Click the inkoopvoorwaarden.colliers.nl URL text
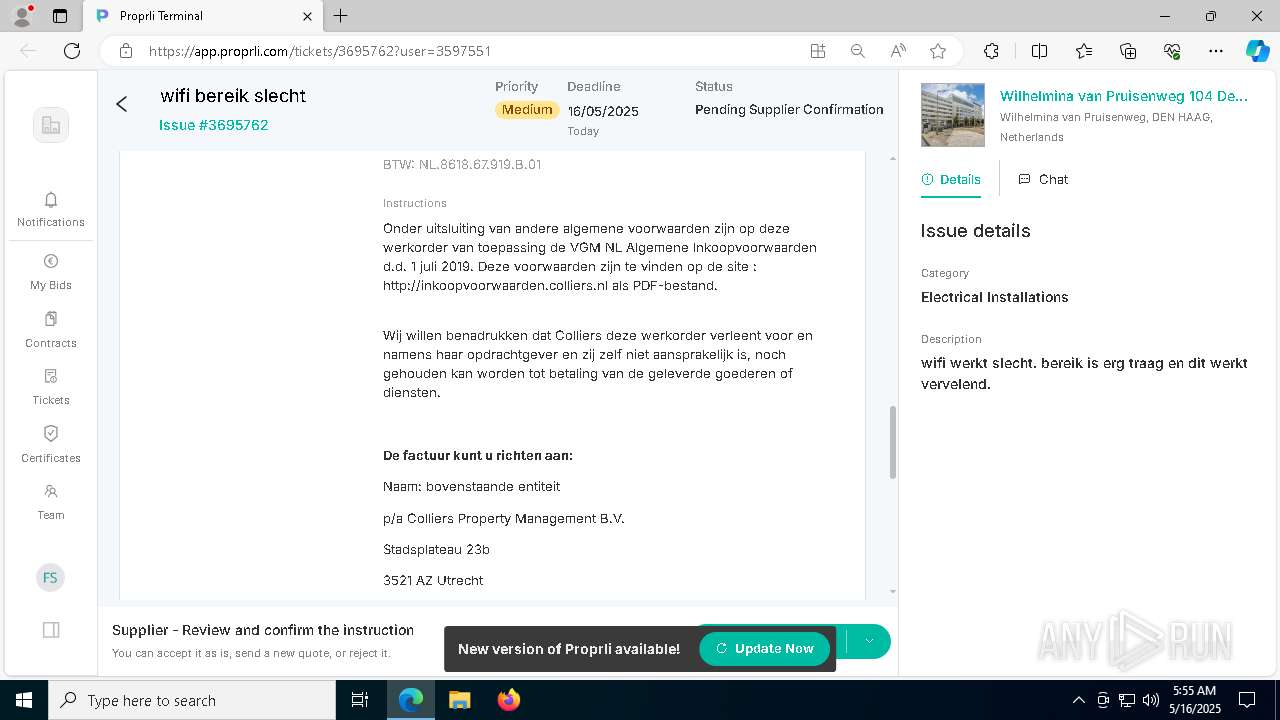Screen dimensions: 1280x720 click(x=496, y=286)
